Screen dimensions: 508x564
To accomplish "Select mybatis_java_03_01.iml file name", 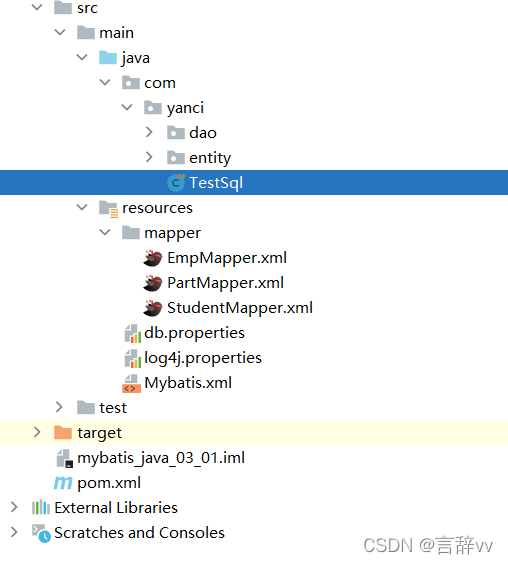I will 161,458.
